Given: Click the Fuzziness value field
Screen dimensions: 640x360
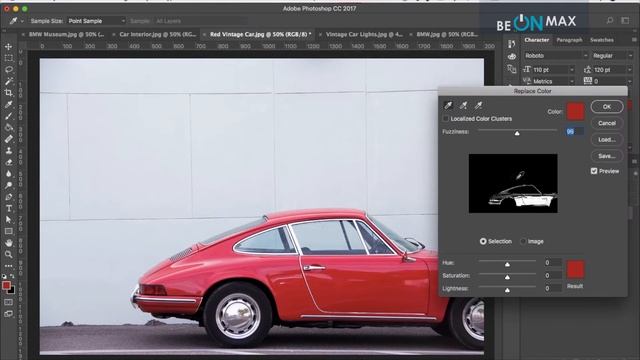Looking at the screenshot, I should 574,131.
